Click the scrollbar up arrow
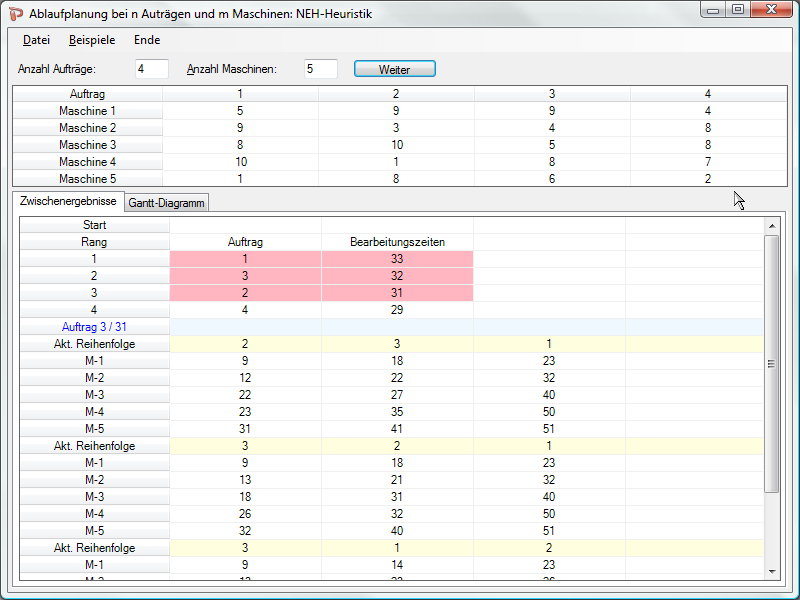 tap(771, 226)
